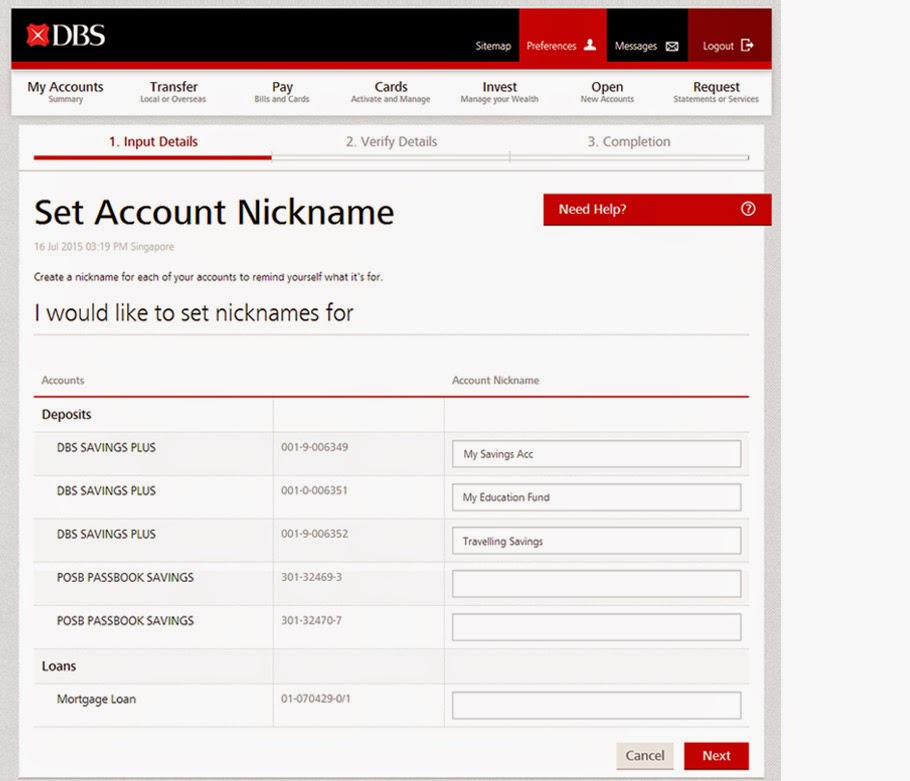Open the Open New Accounts menu
The height and width of the screenshot is (781, 910).
tap(607, 92)
